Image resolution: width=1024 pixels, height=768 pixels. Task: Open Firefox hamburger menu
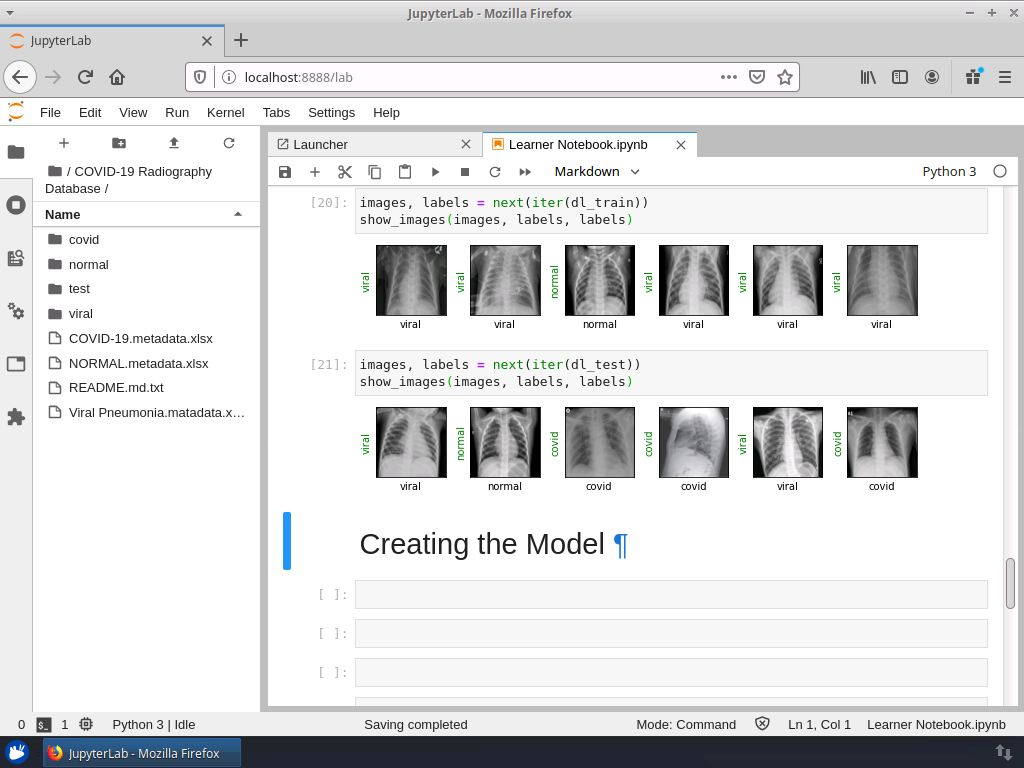pyautogui.click(x=1004, y=77)
